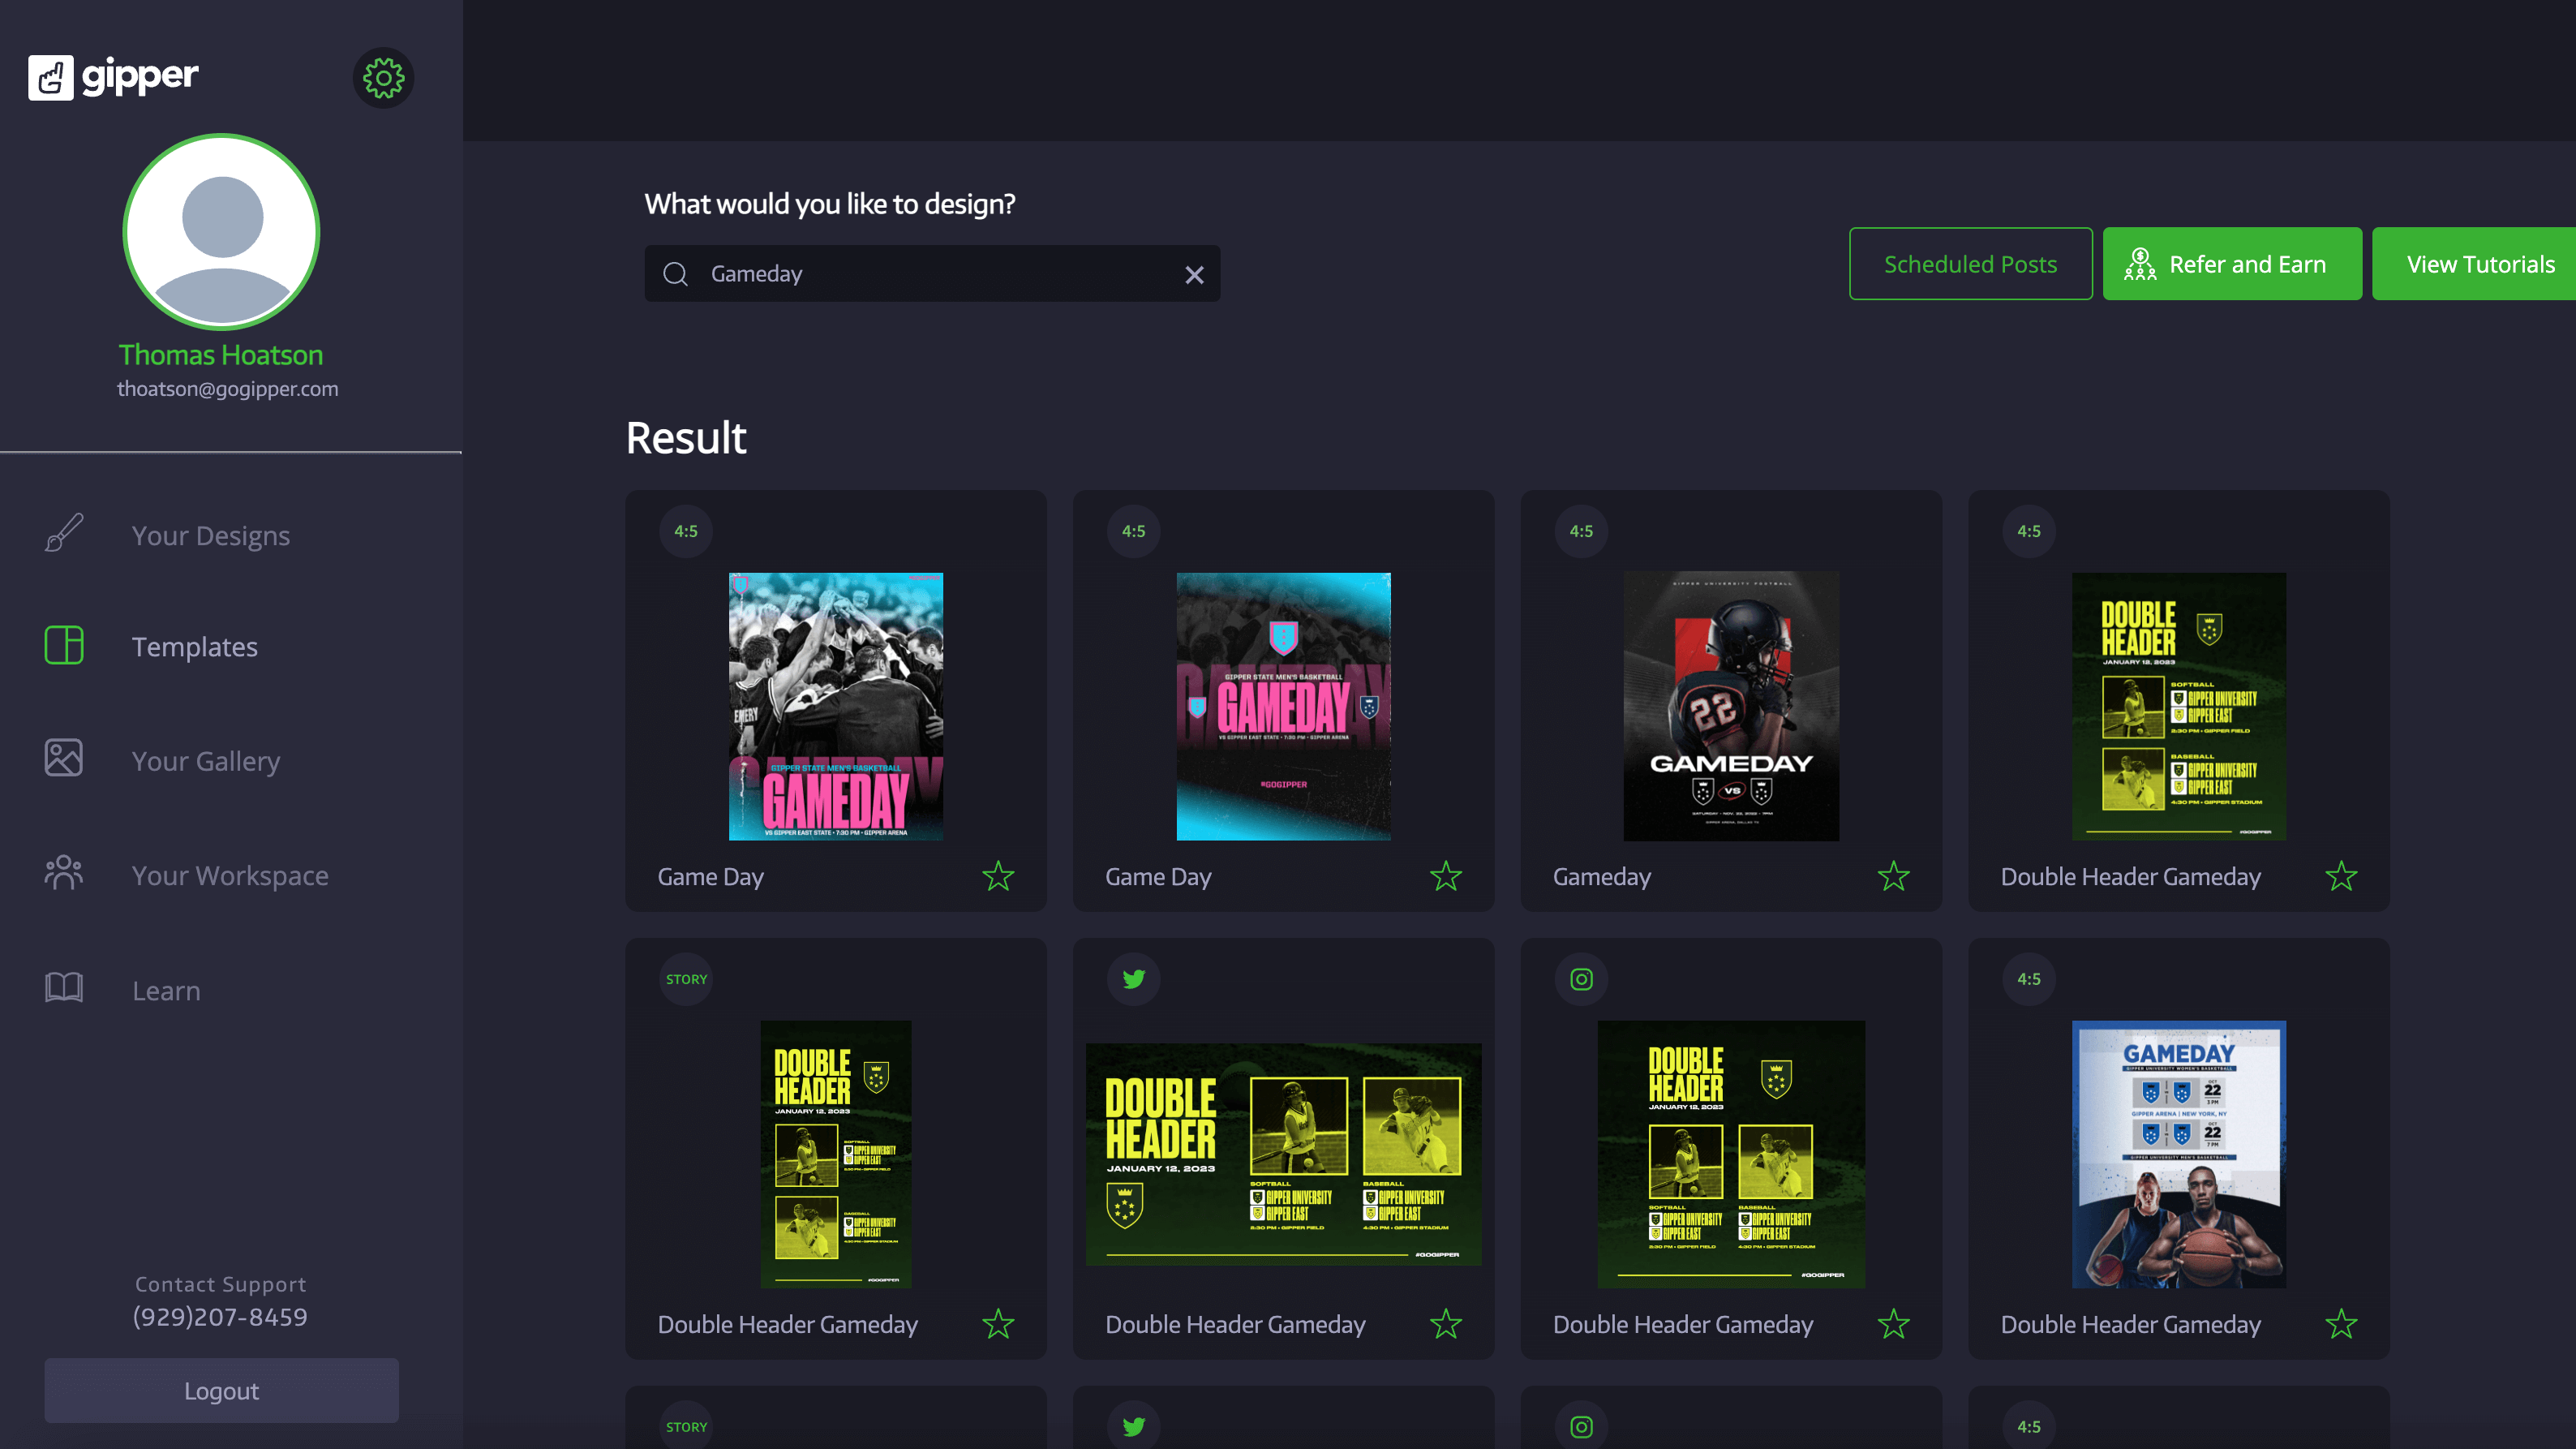Click the Instagram badge on Double Header card
Viewport: 2576px width, 1449px height.
(x=1581, y=979)
